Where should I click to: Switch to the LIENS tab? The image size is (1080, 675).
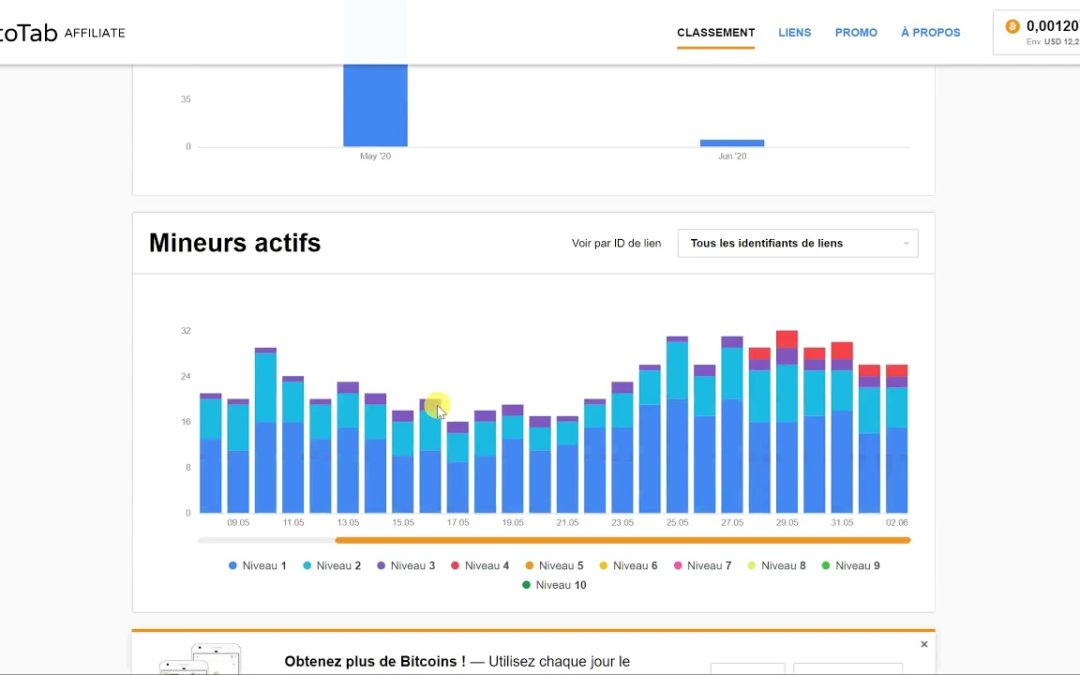tap(795, 32)
